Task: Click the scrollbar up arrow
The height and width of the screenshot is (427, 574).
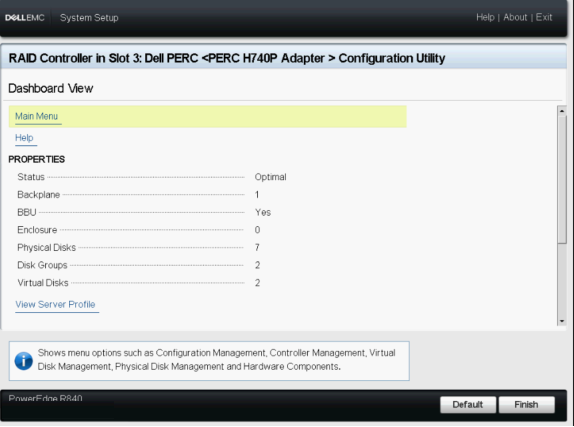Action: pyautogui.click(x=562, y=110)
